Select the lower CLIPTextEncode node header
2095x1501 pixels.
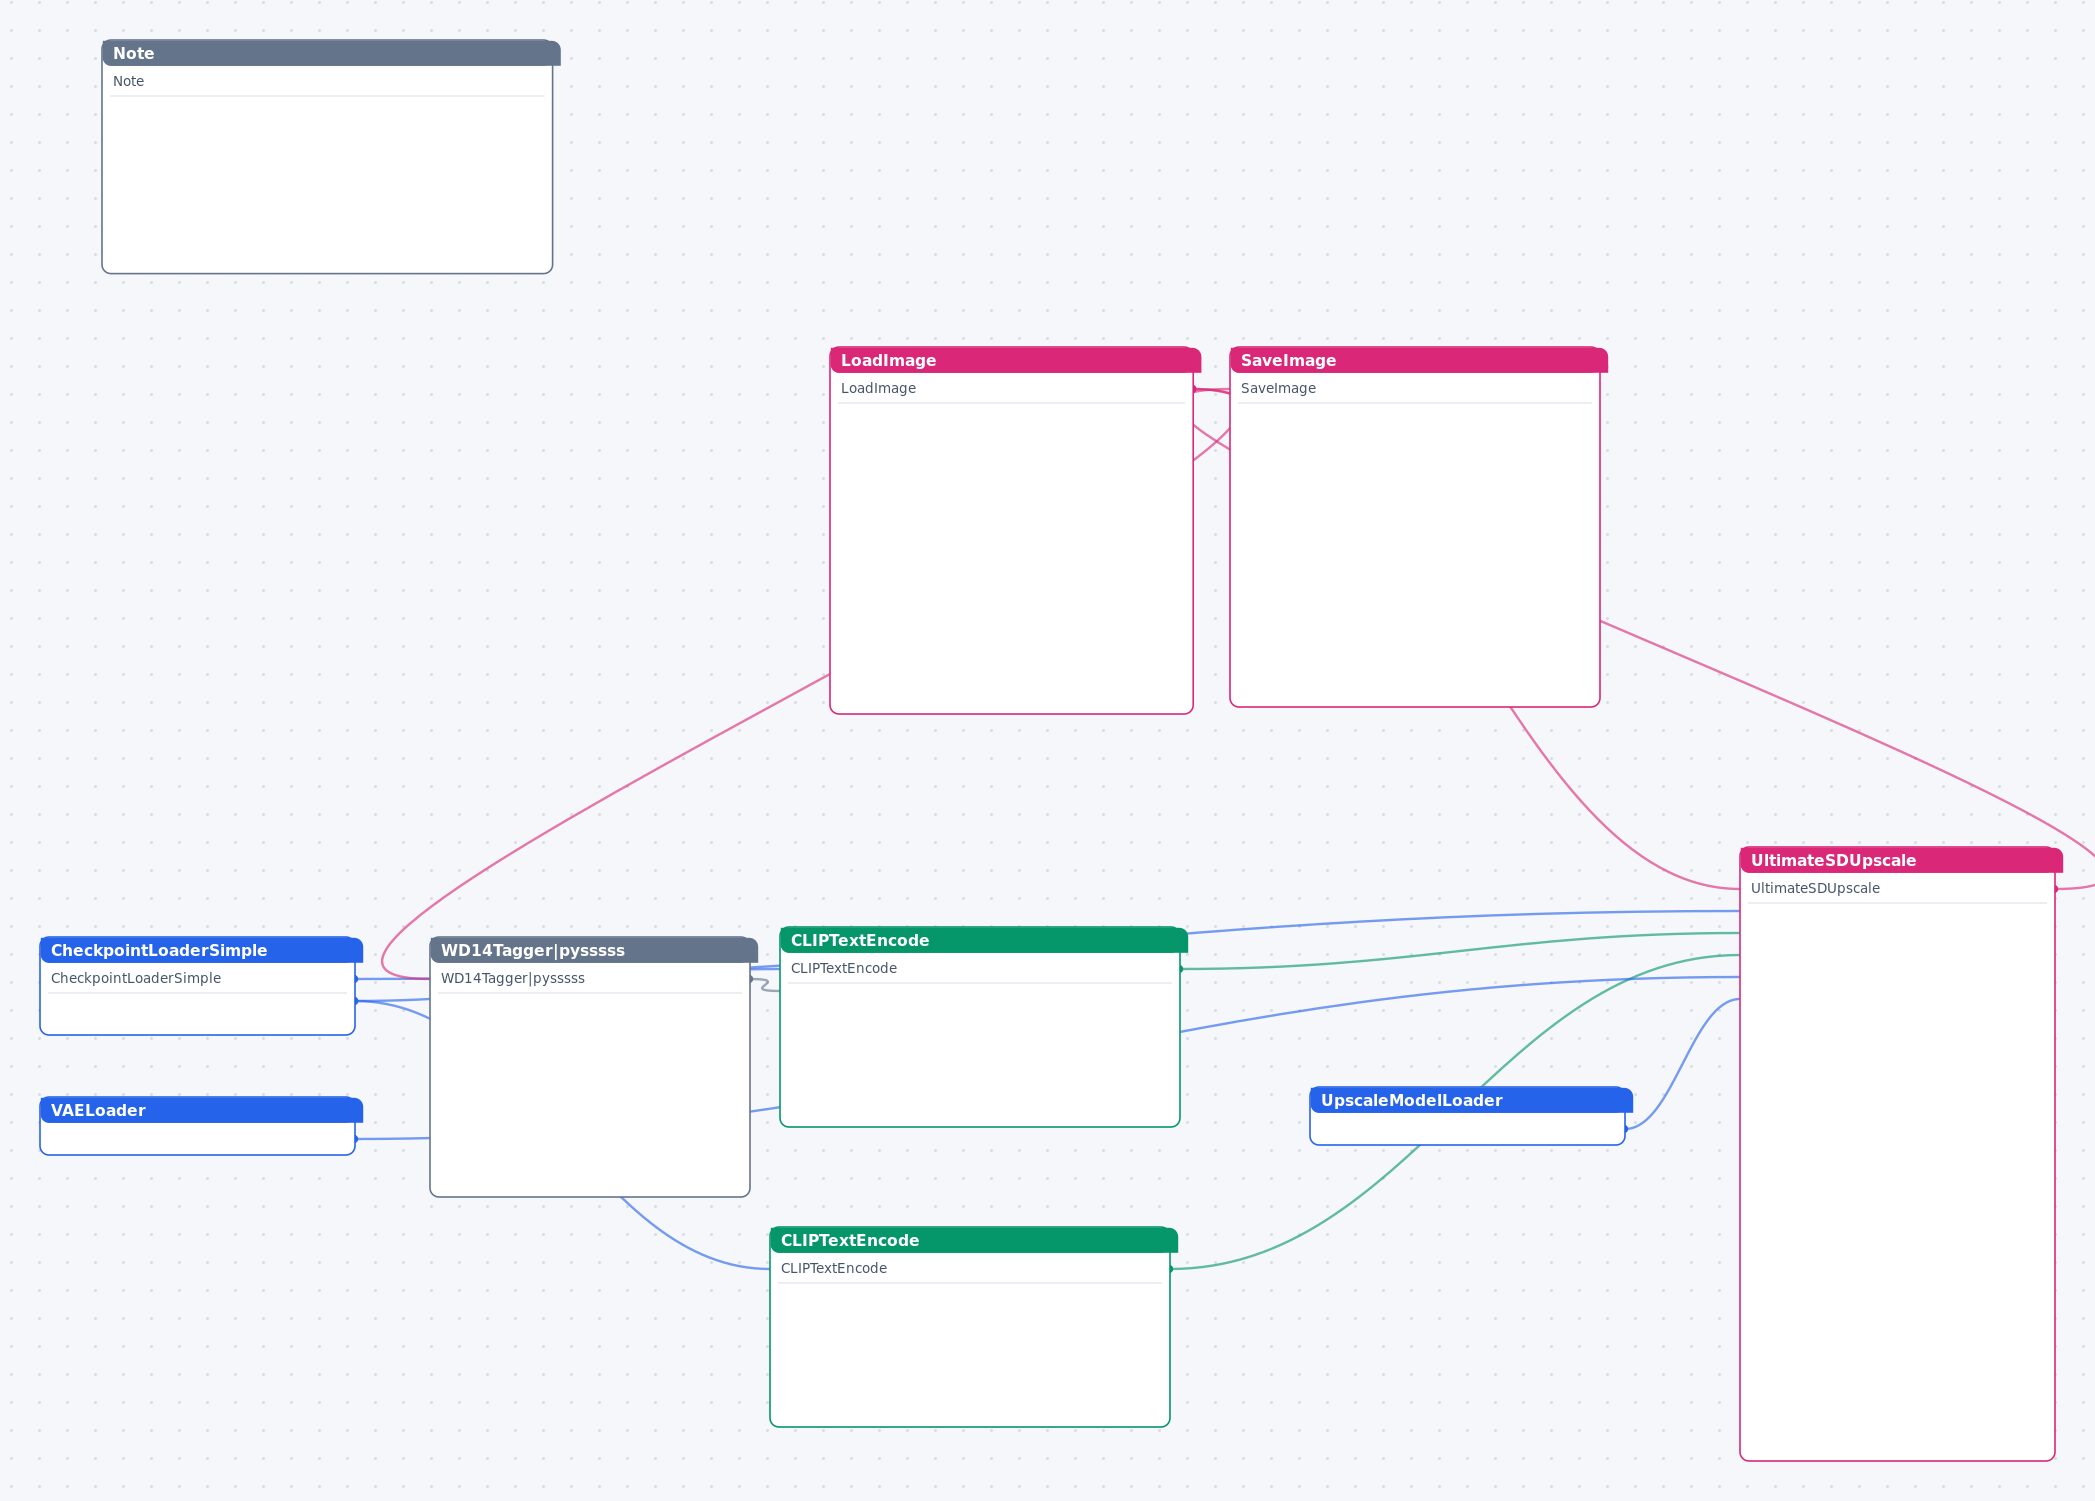973,1240
